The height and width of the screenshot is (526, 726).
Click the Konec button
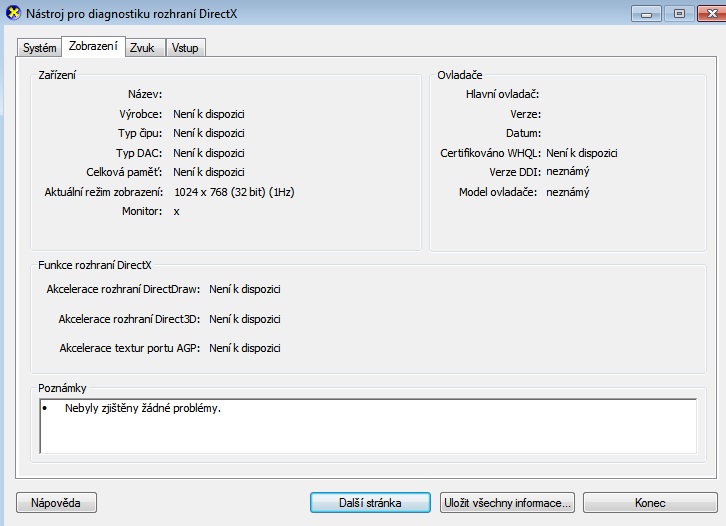pyautogui.click(x=650, y=503)
